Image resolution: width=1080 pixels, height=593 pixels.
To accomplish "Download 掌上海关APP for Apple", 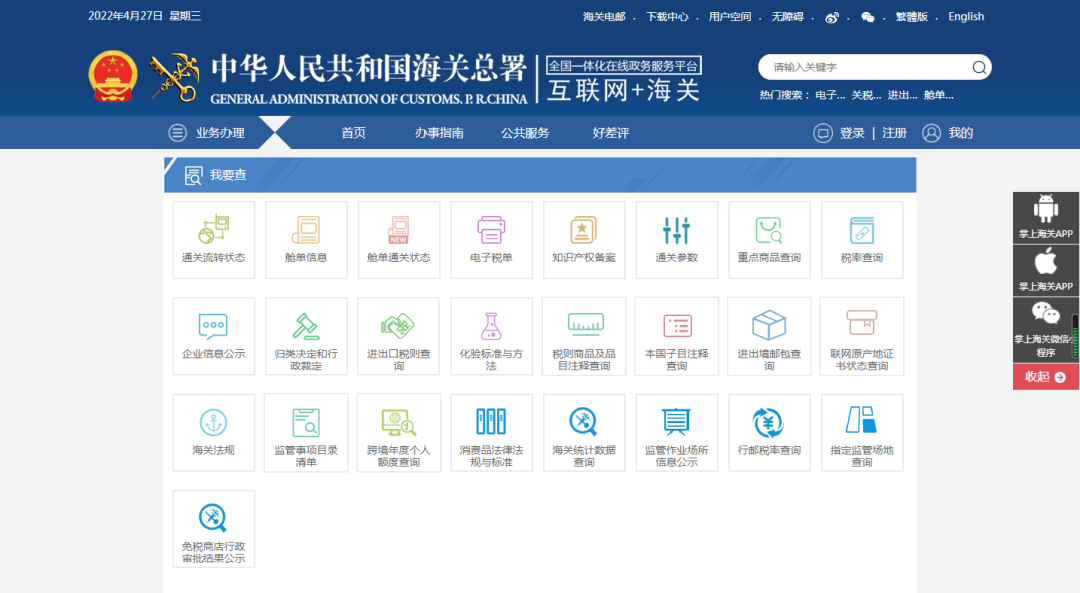I will tap(1046, 270).
